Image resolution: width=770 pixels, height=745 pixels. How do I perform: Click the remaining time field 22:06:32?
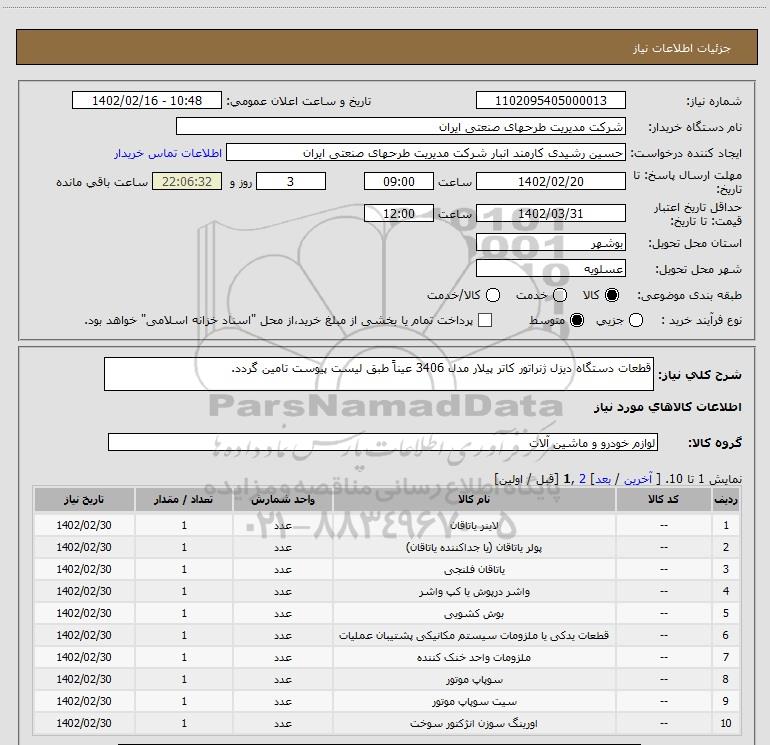(187, 181)
